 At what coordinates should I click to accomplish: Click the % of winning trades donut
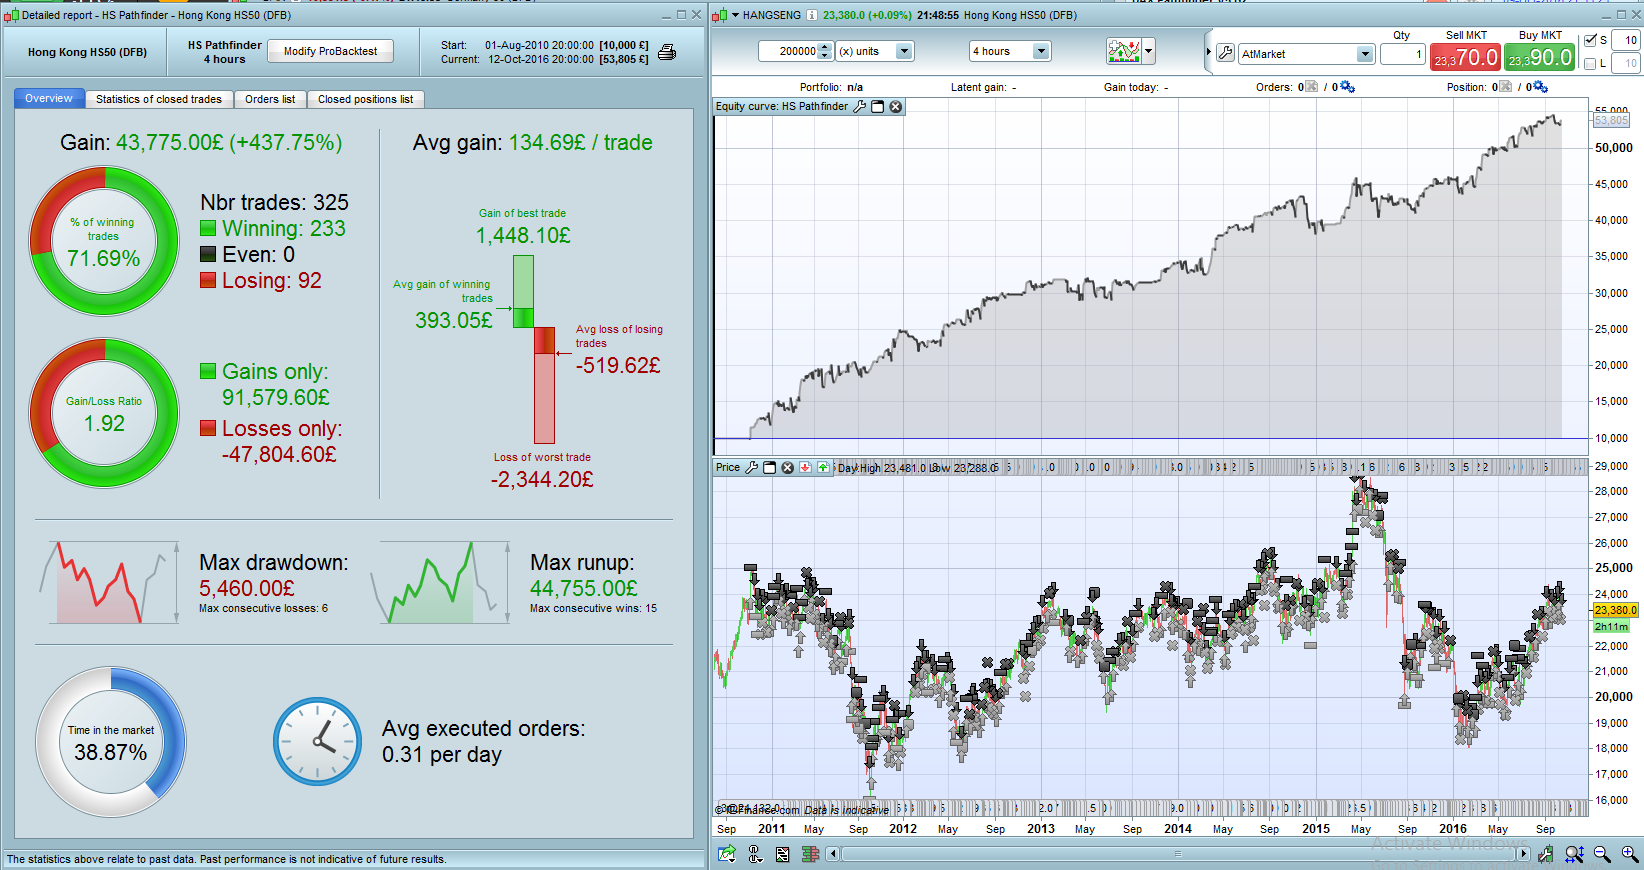pyautogui.click(x=104, y=241)
